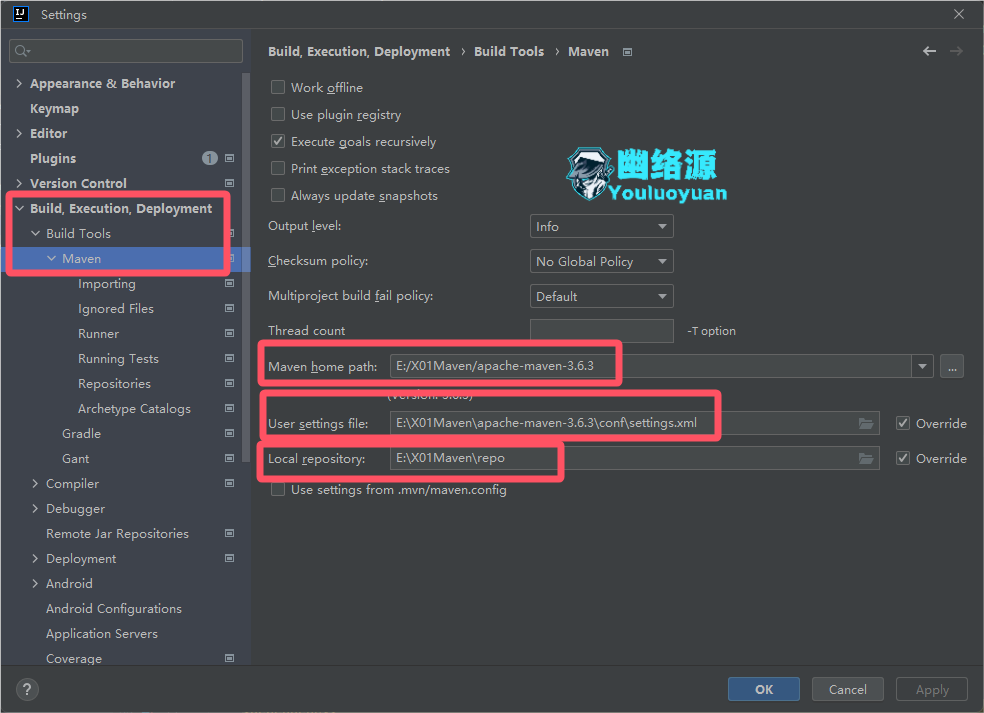Viewport: 984px width, 713px height.
Task: Collapse Build, Execution, Deployment section
Action: tap(19, 208)
